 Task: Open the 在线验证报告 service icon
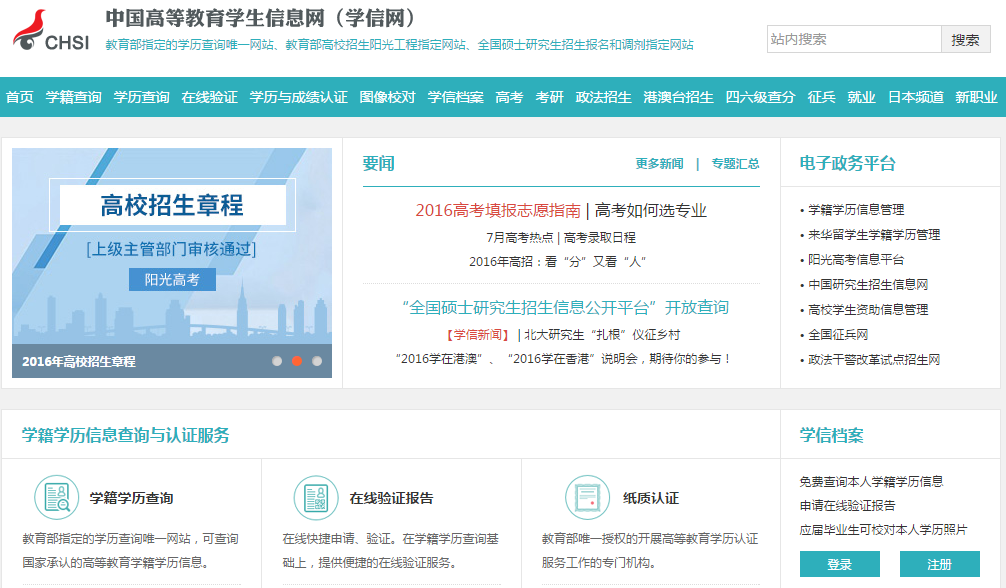click(316, 497)
